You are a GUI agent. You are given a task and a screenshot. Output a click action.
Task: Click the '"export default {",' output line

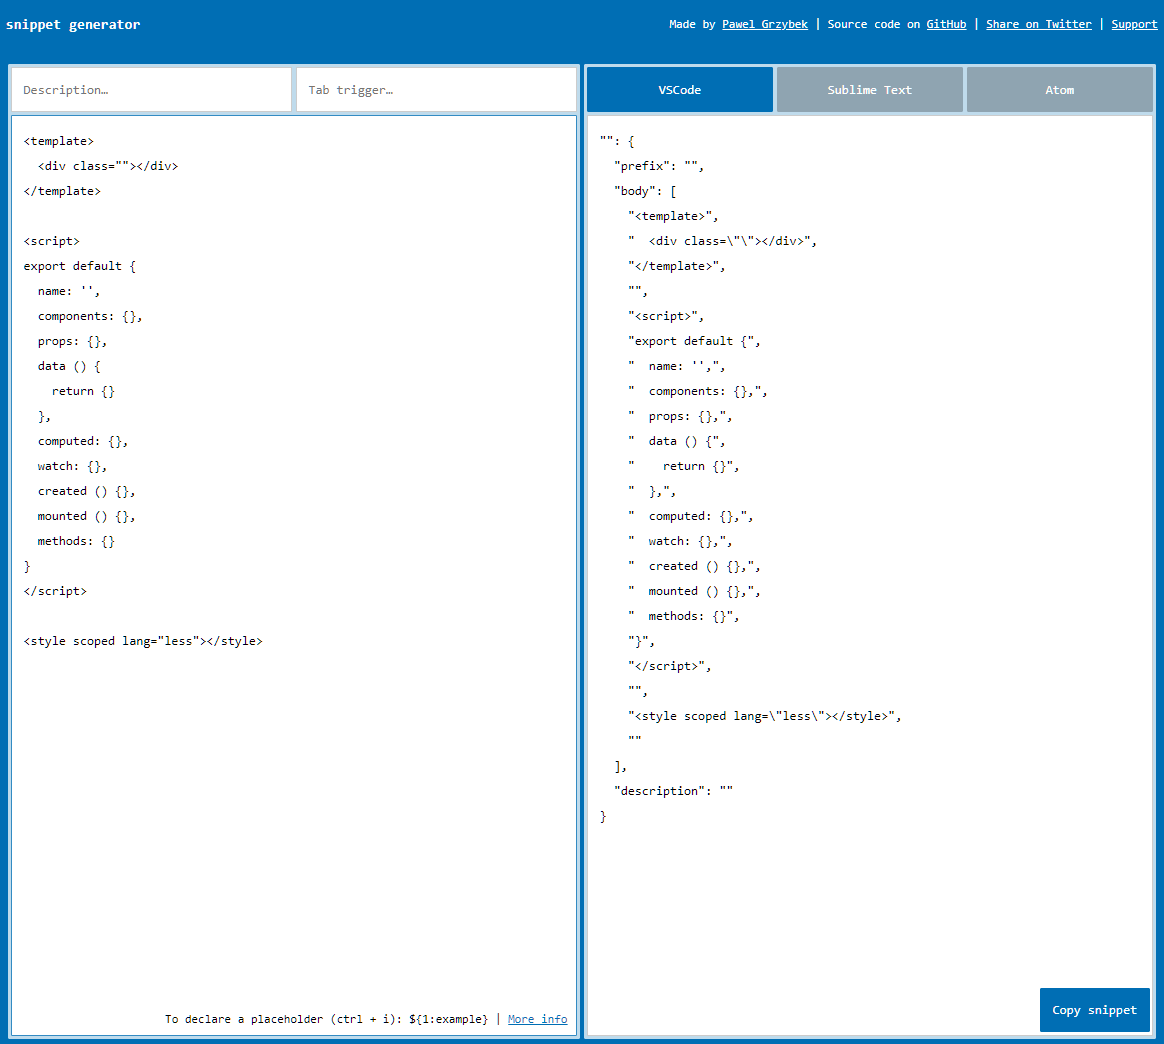click(694, 341)
